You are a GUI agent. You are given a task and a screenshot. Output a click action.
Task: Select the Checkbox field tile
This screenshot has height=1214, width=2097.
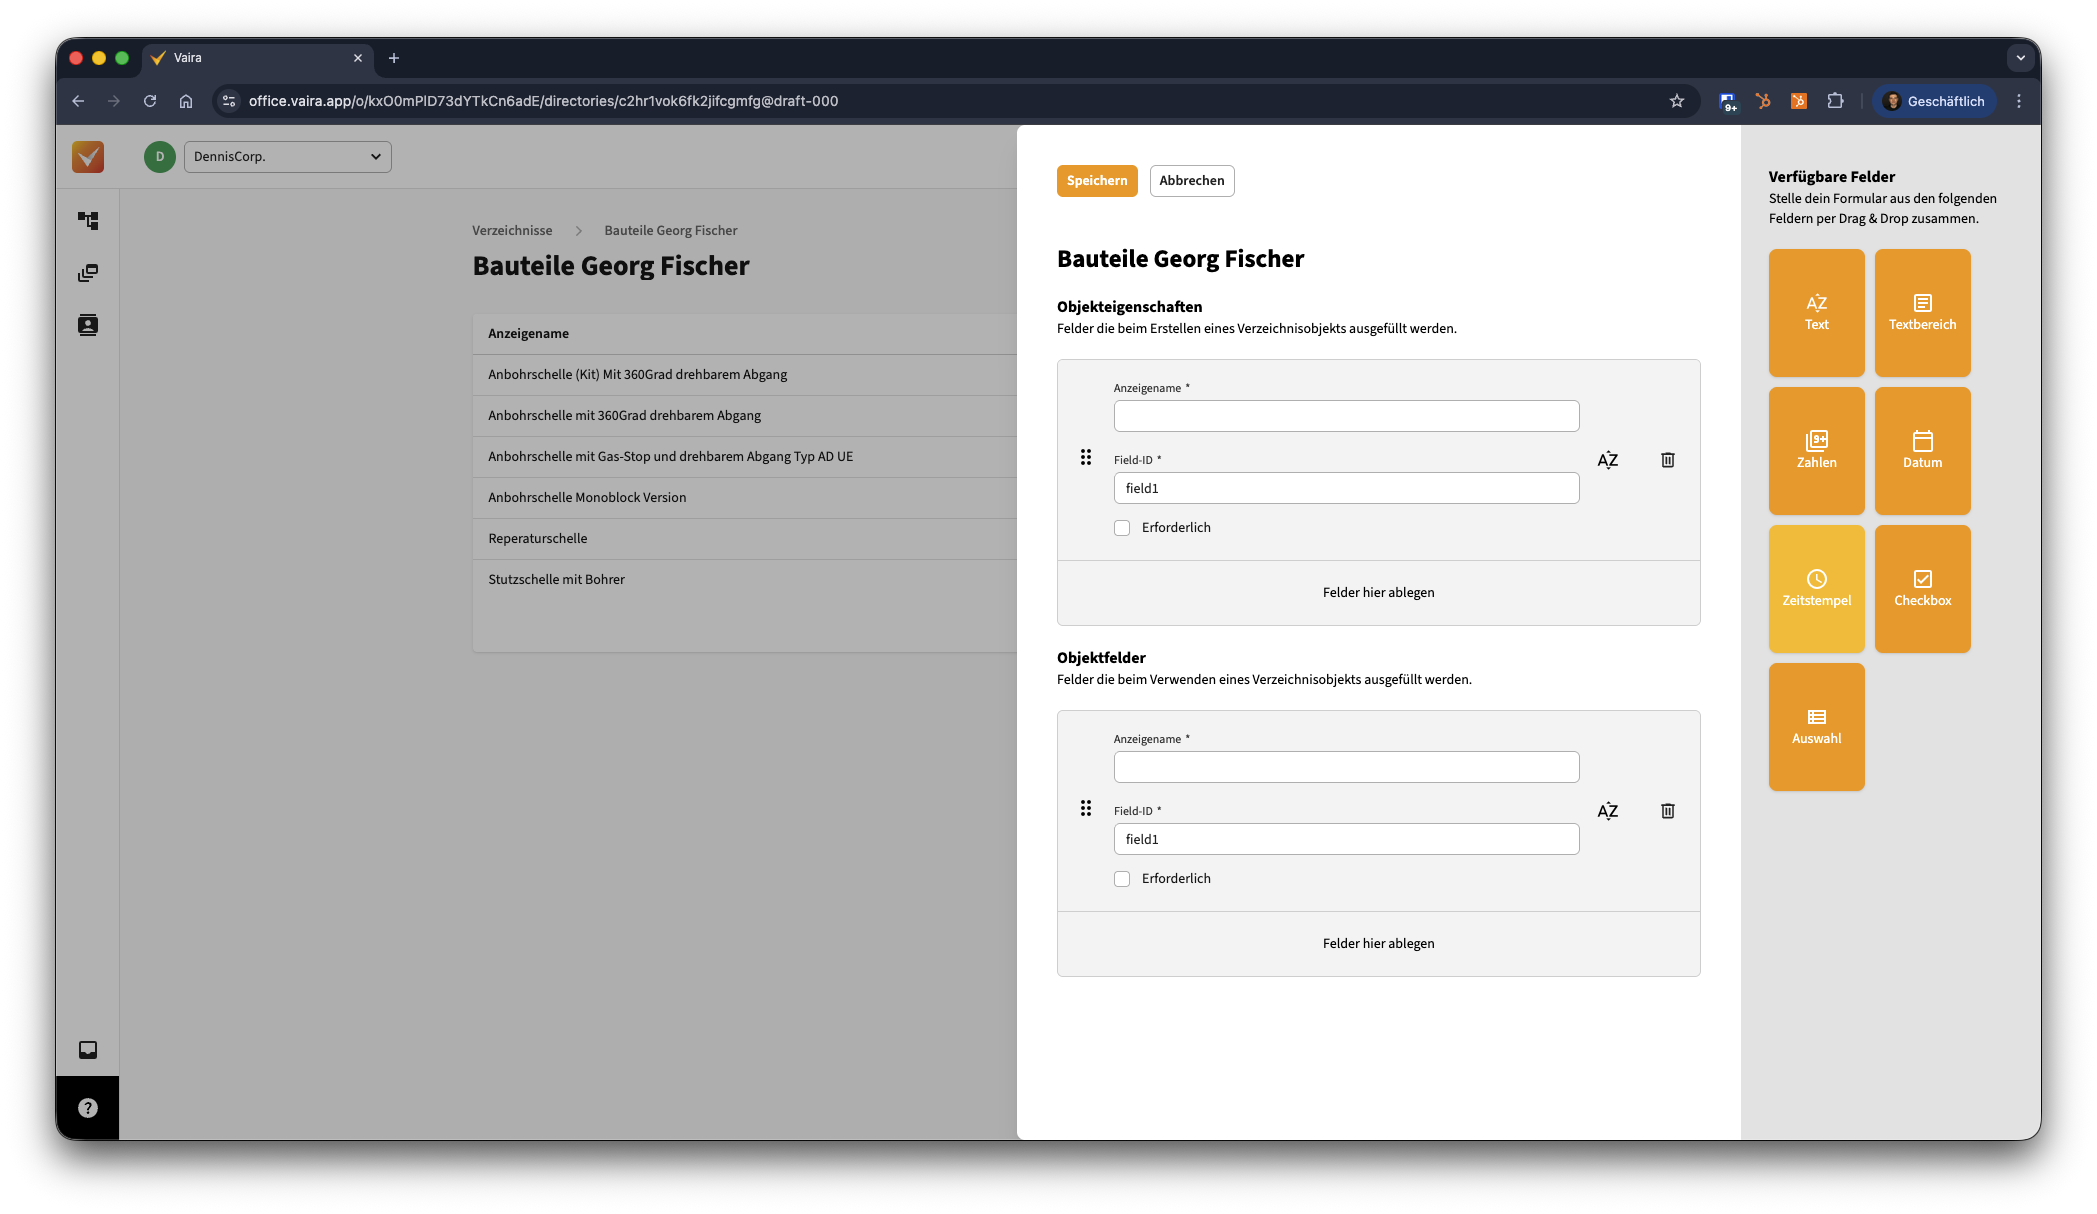click(x=1922, y=589)
